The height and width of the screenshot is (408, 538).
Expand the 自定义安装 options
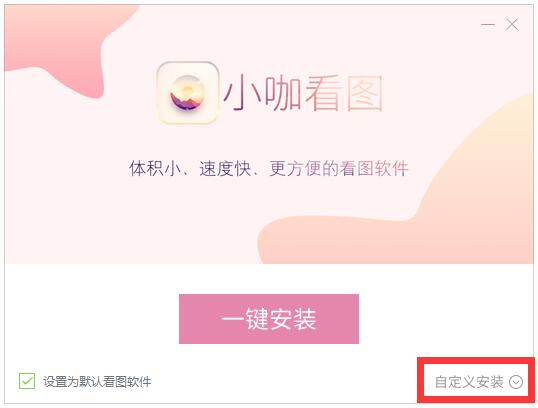tap(479, 382)
